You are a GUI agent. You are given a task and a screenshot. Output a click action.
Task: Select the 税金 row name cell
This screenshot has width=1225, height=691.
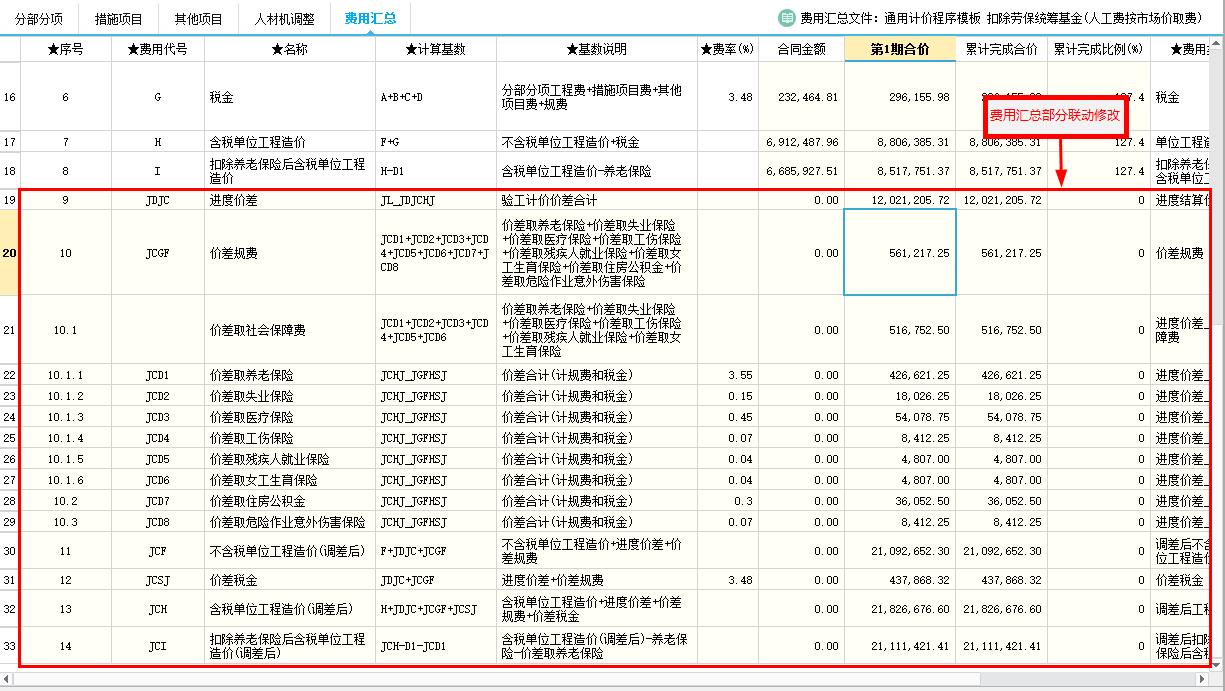pos(289,97)
